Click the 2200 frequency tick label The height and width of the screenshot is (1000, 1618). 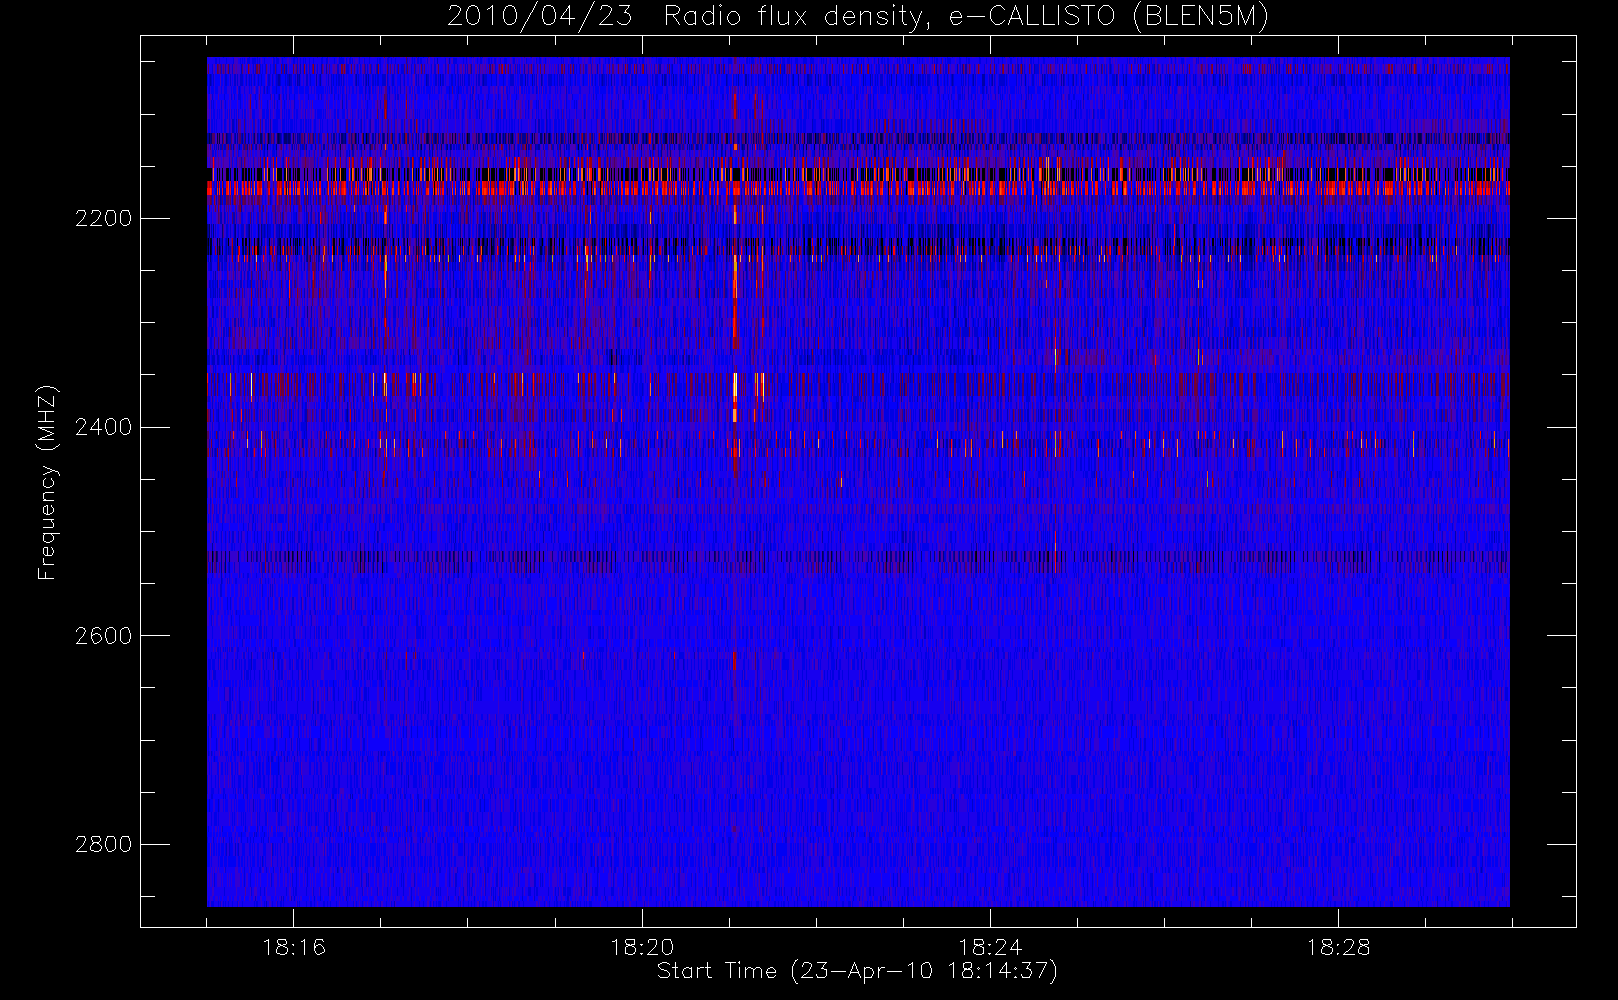pos(103,218)
